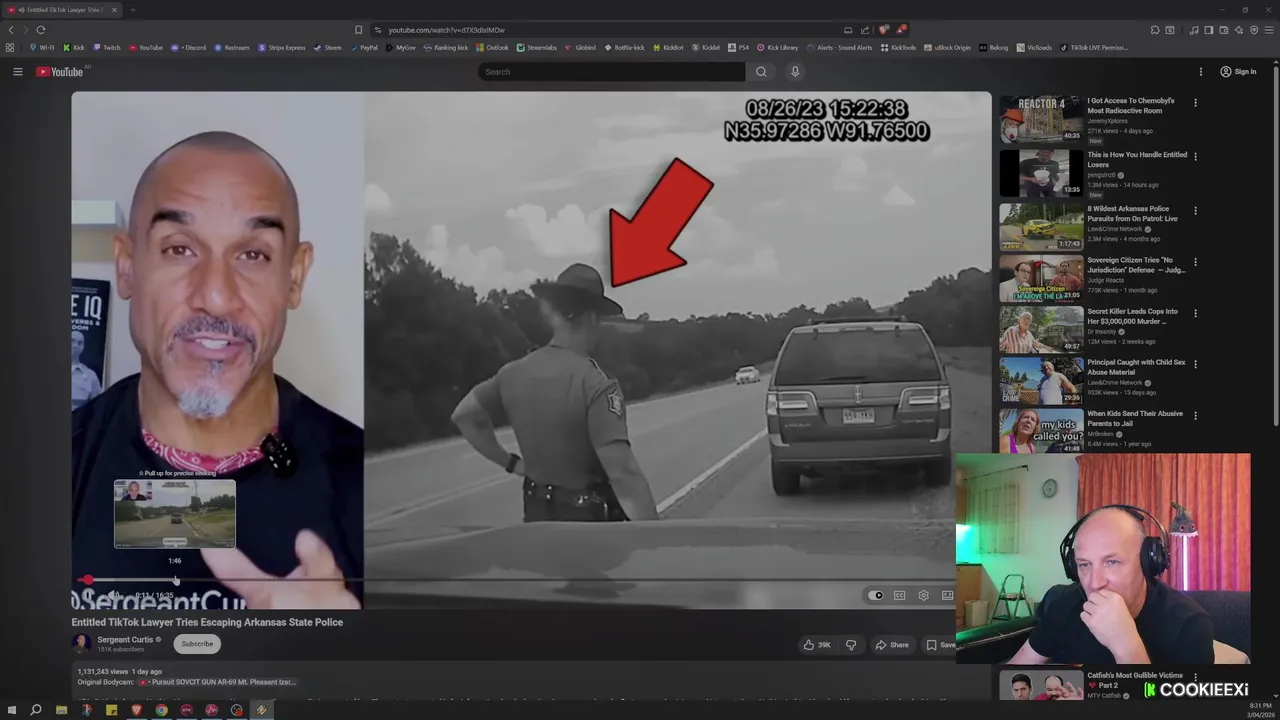Screen dimensions: 1280x720
Task: Open the apps grid icon in bookmarks bar
Action: pos(10,47)
